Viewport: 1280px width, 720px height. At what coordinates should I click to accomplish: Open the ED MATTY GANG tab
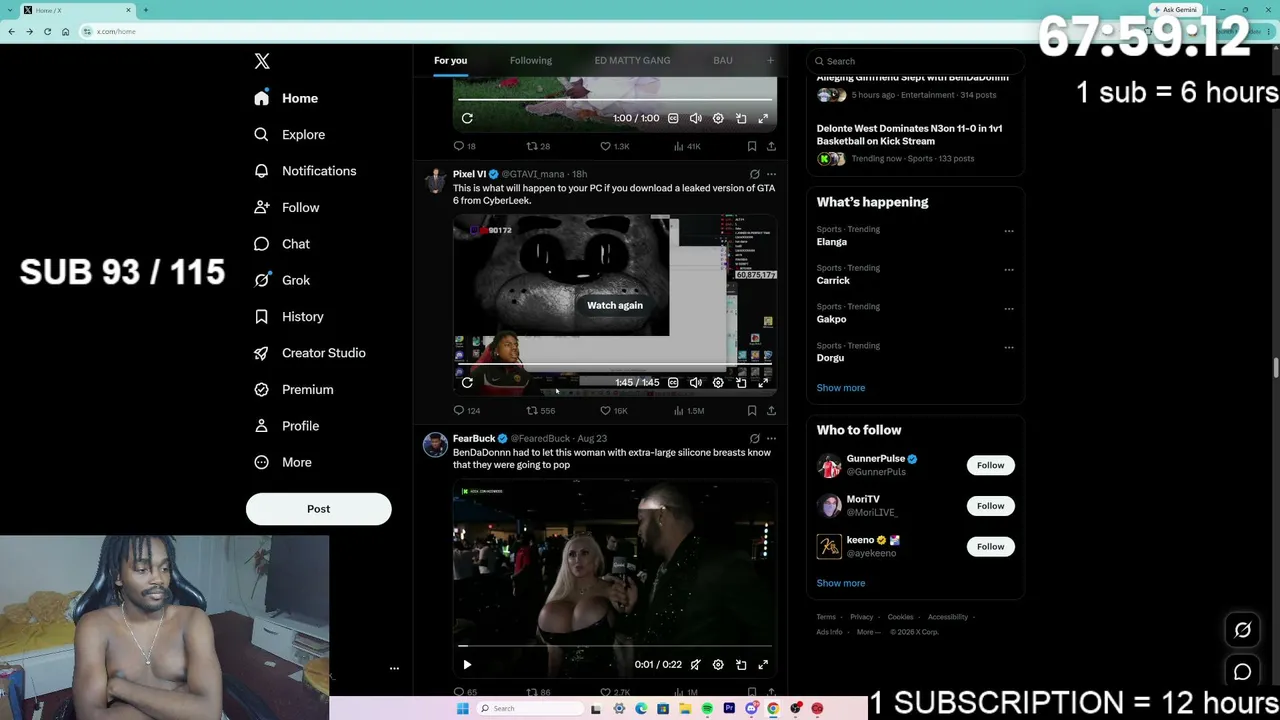(632, 61)
